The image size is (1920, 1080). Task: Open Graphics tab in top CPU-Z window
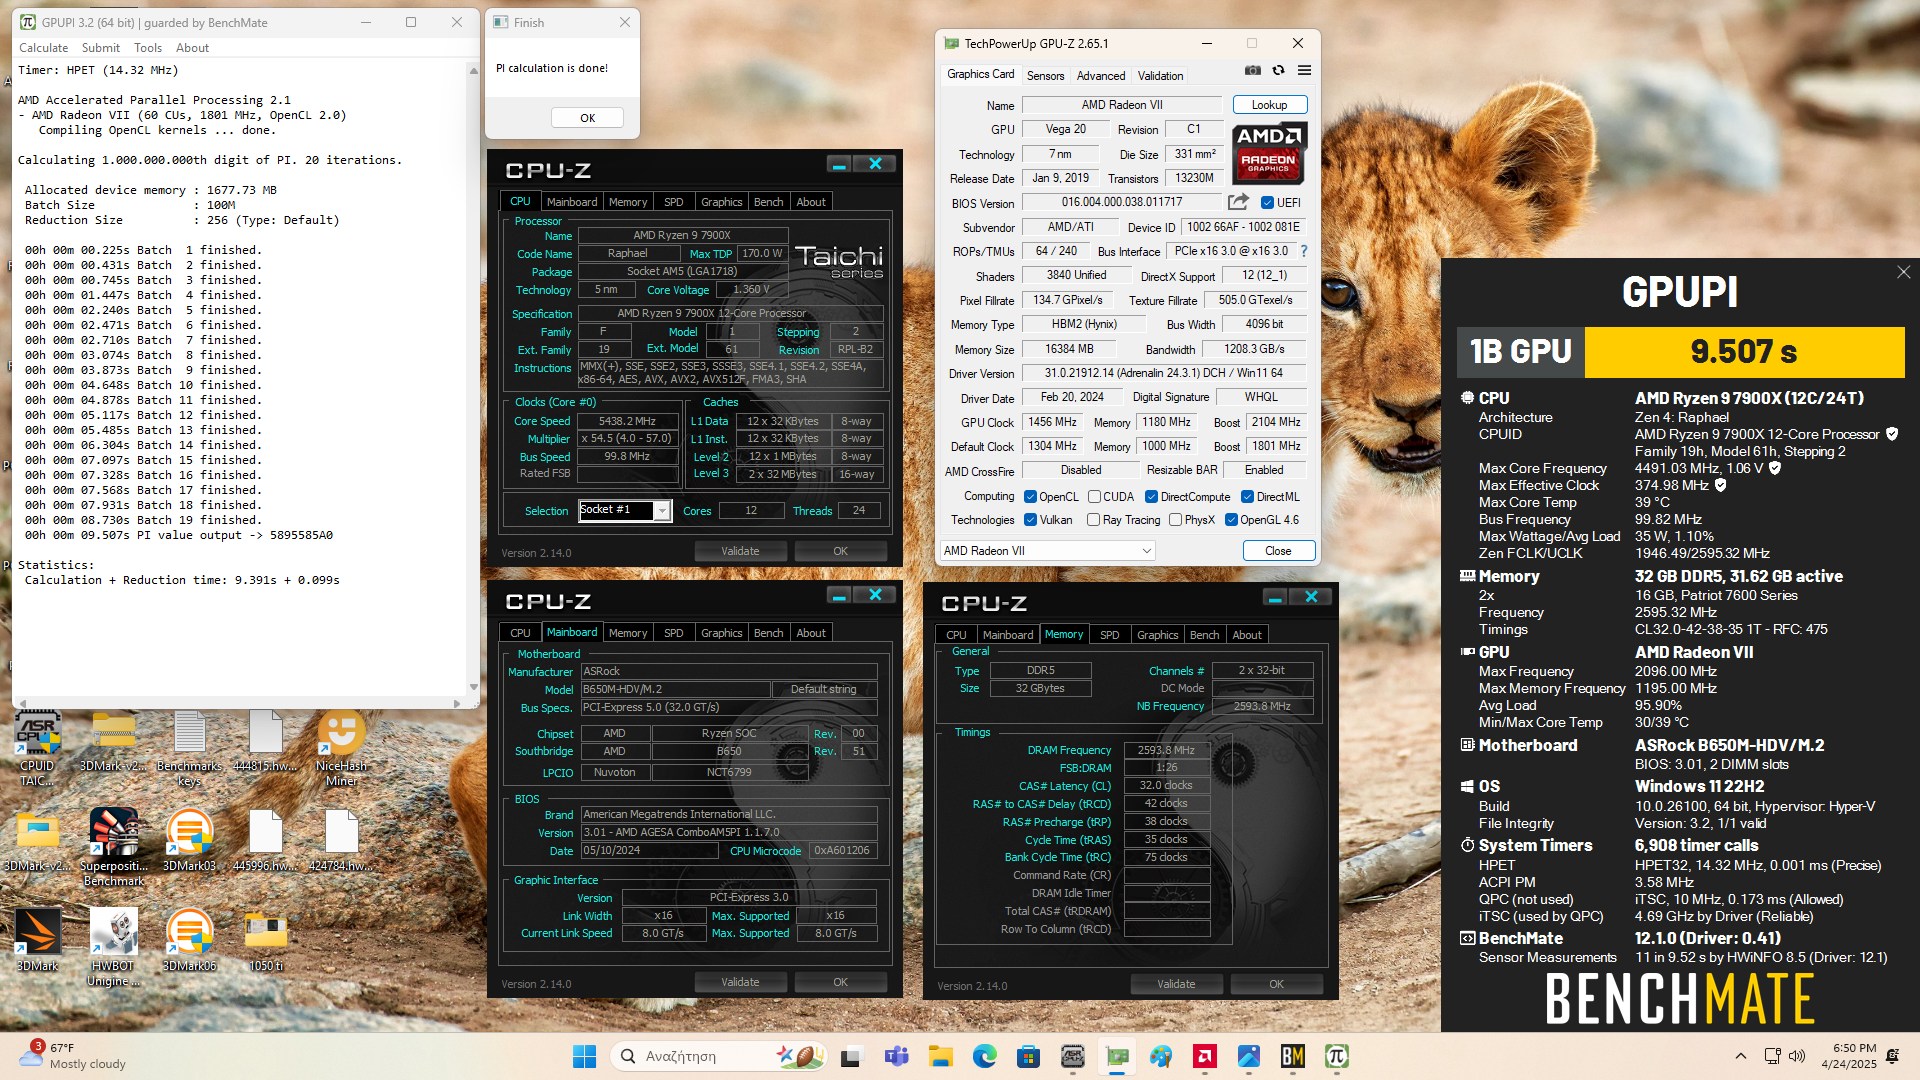pos(721,202)
